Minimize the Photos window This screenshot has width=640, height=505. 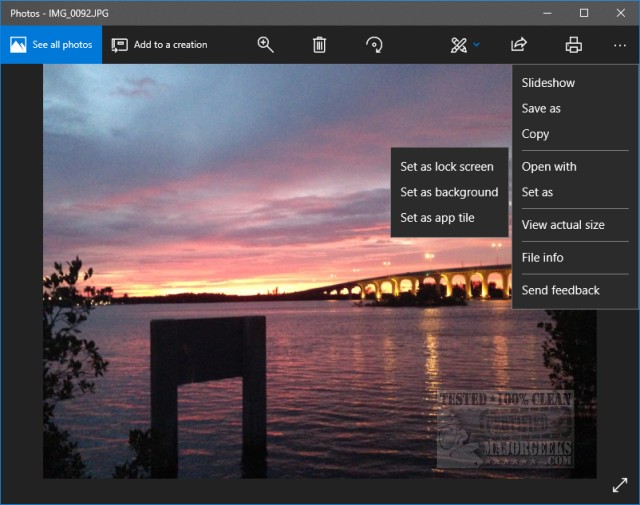[x=547, y=13]
